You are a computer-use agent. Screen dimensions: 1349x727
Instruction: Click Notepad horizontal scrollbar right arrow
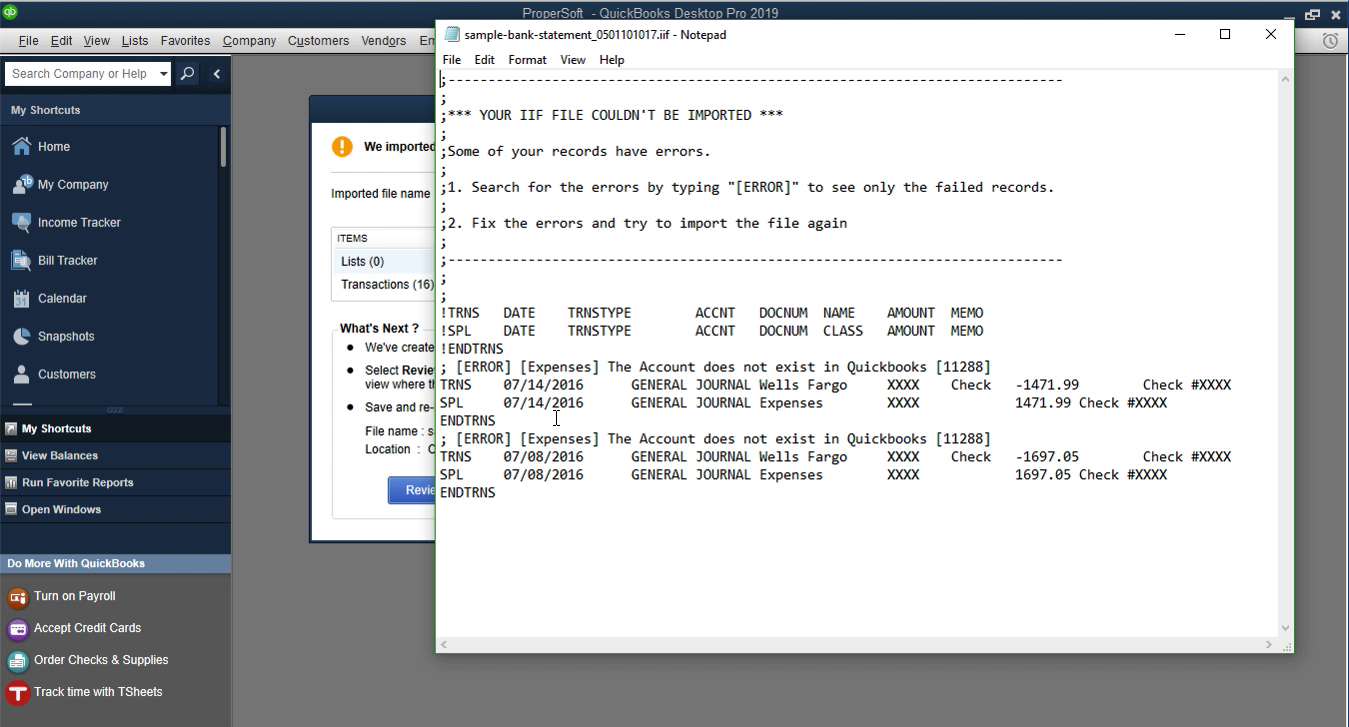click(x=1270, y=645)
